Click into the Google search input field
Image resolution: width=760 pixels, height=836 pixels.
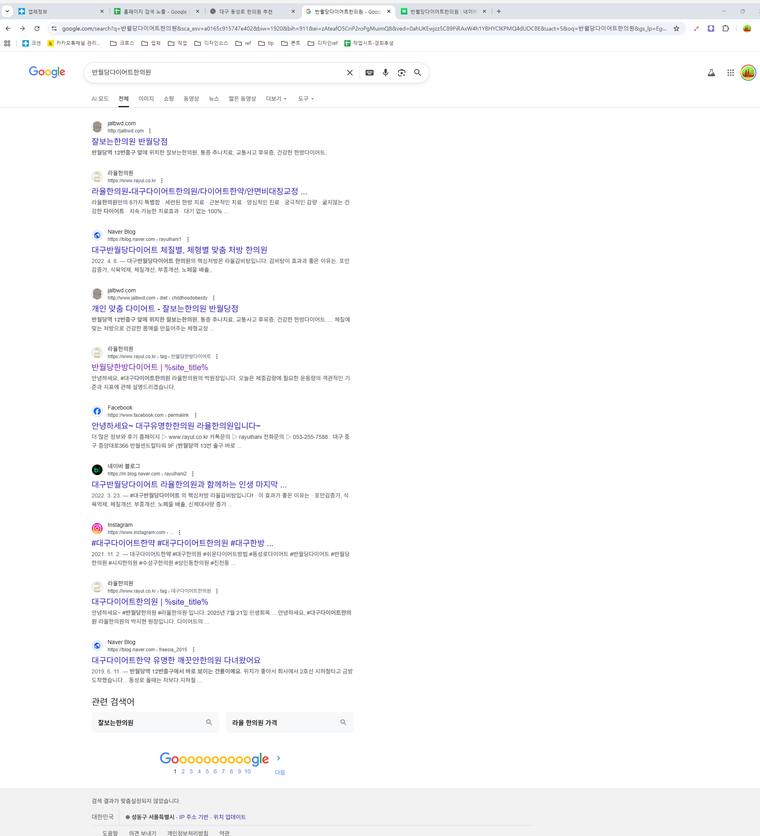click(216, 73)
